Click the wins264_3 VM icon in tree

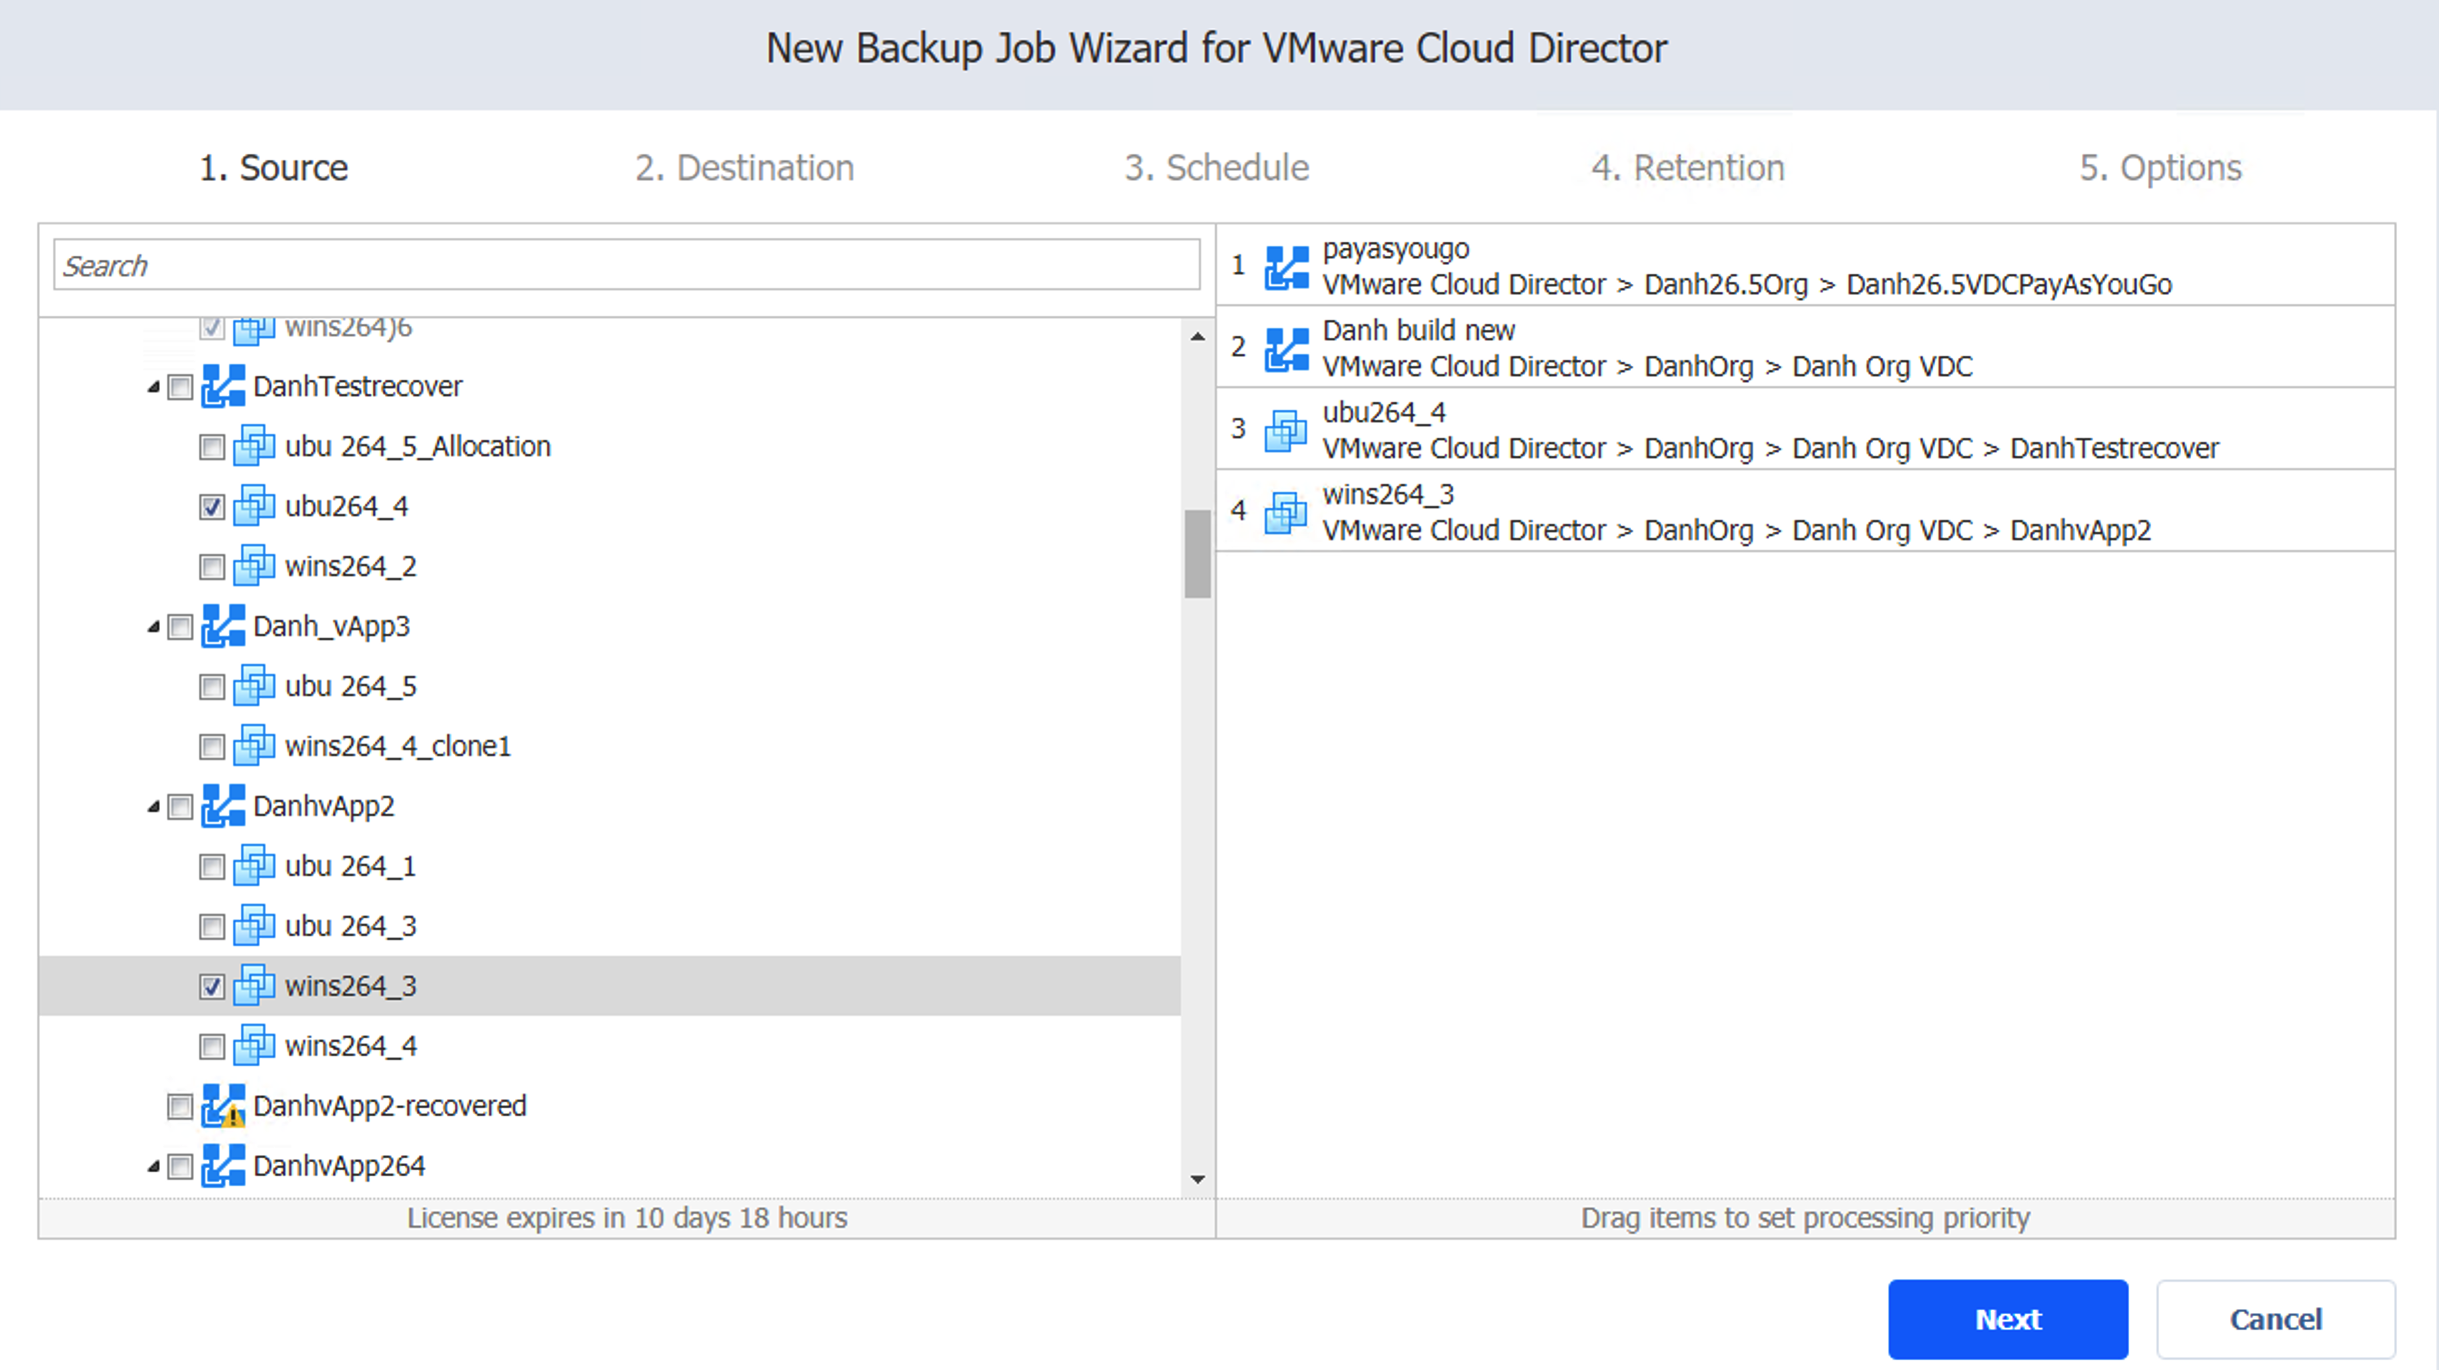tap(254, 986)
